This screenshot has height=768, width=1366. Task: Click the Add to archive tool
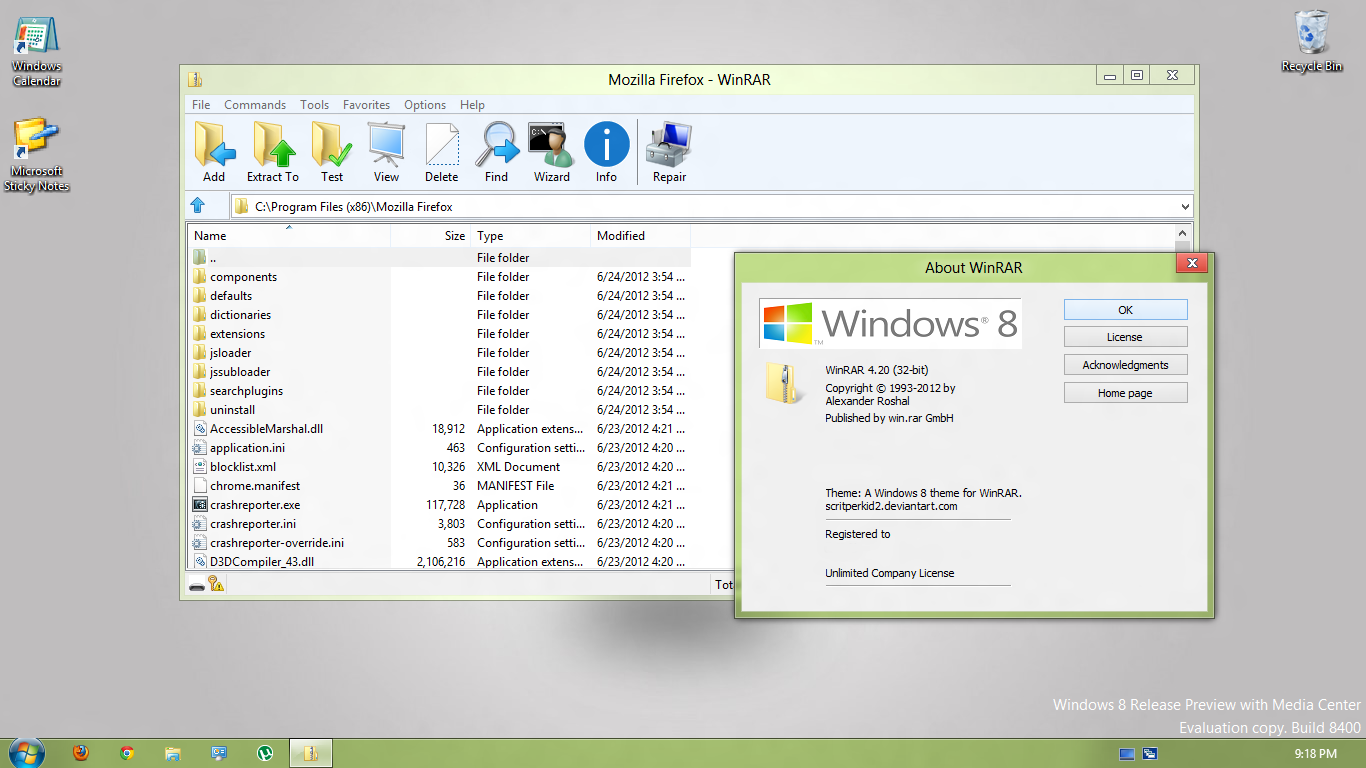(x=213, y=150)
